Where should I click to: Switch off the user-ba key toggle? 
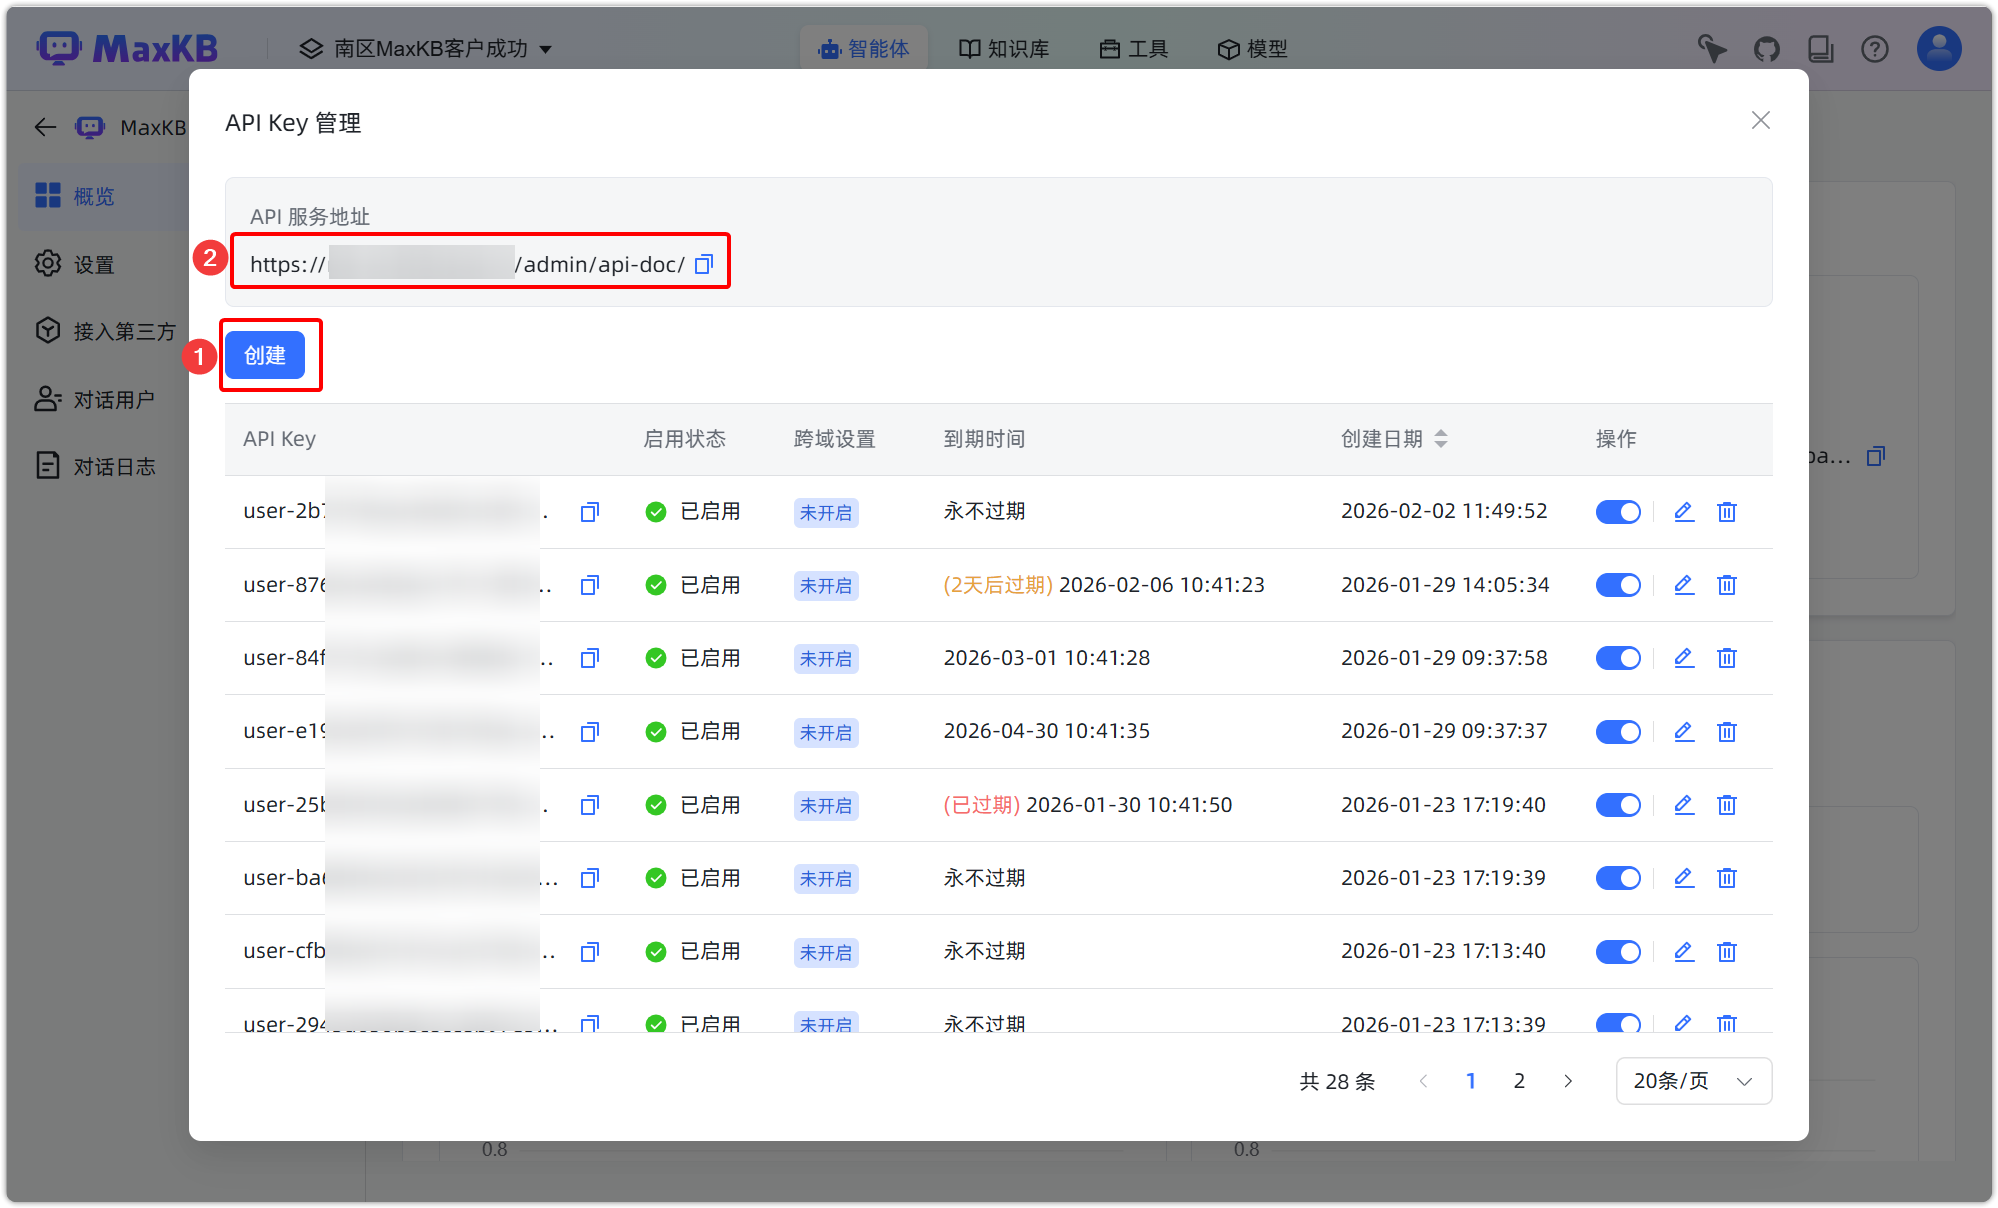[x=1618, y=878]
